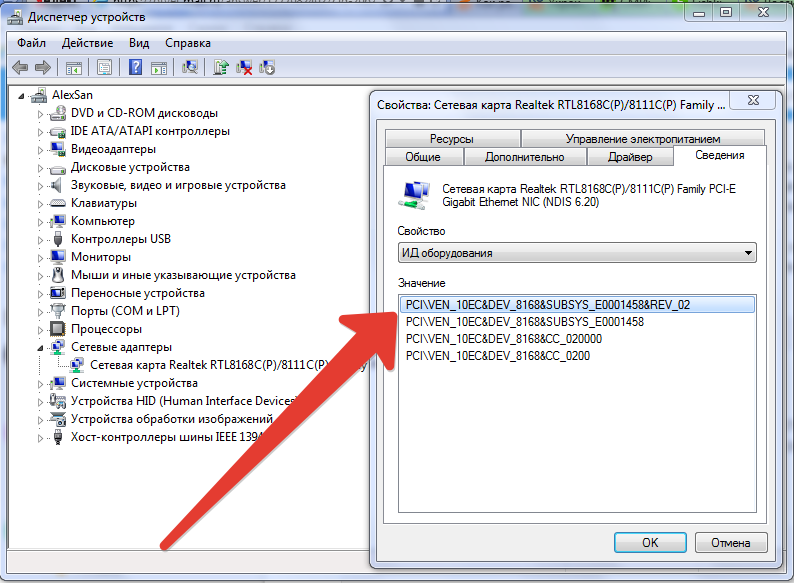794x583 pixels.
Task: Open the Действие menu
Action: 87,43
